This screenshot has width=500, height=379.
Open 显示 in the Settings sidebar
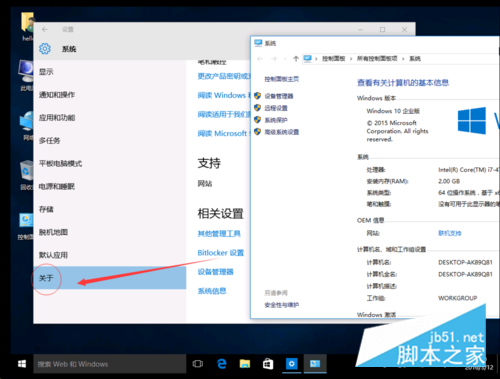pos(46,72)
